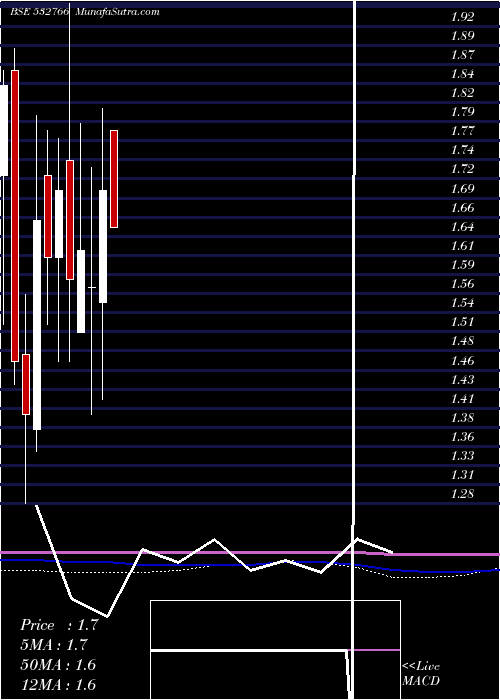The image size is (500, 700).
Task: Click the 1.64 price axis label
Action: [x=462, y=227]
